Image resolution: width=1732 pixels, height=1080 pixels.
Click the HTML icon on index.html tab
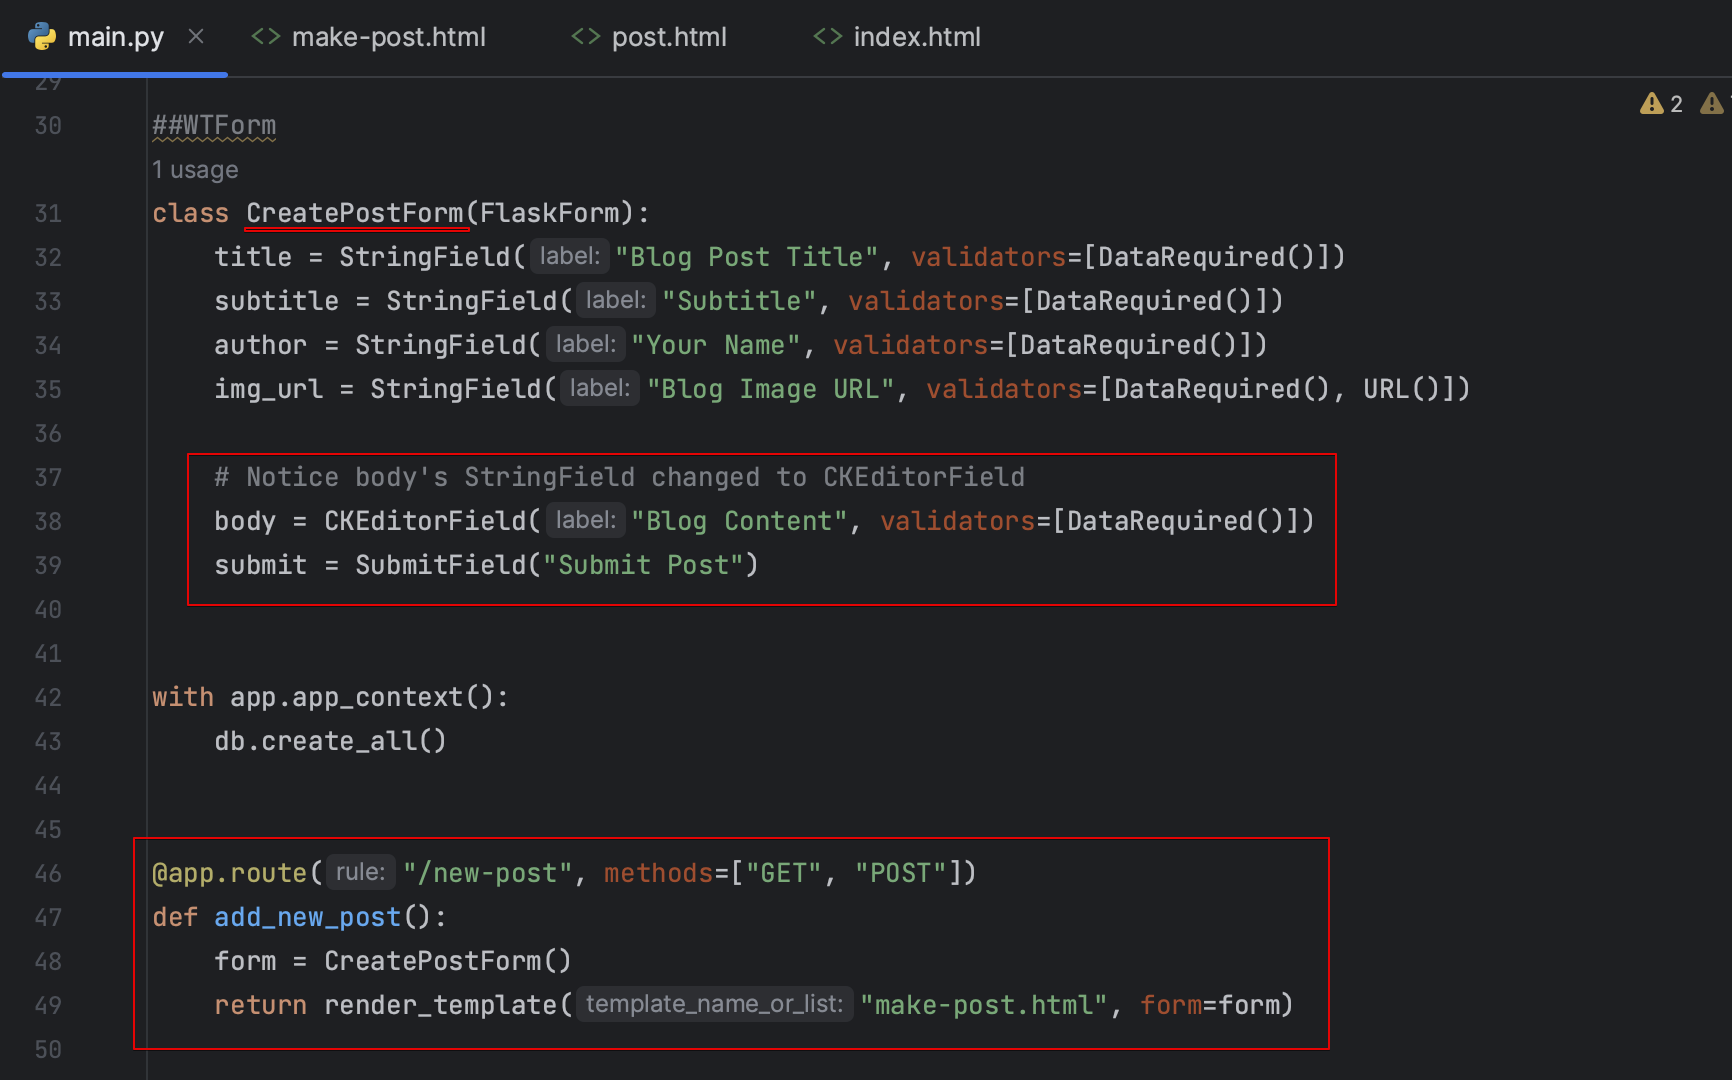(x=828, y=37)
